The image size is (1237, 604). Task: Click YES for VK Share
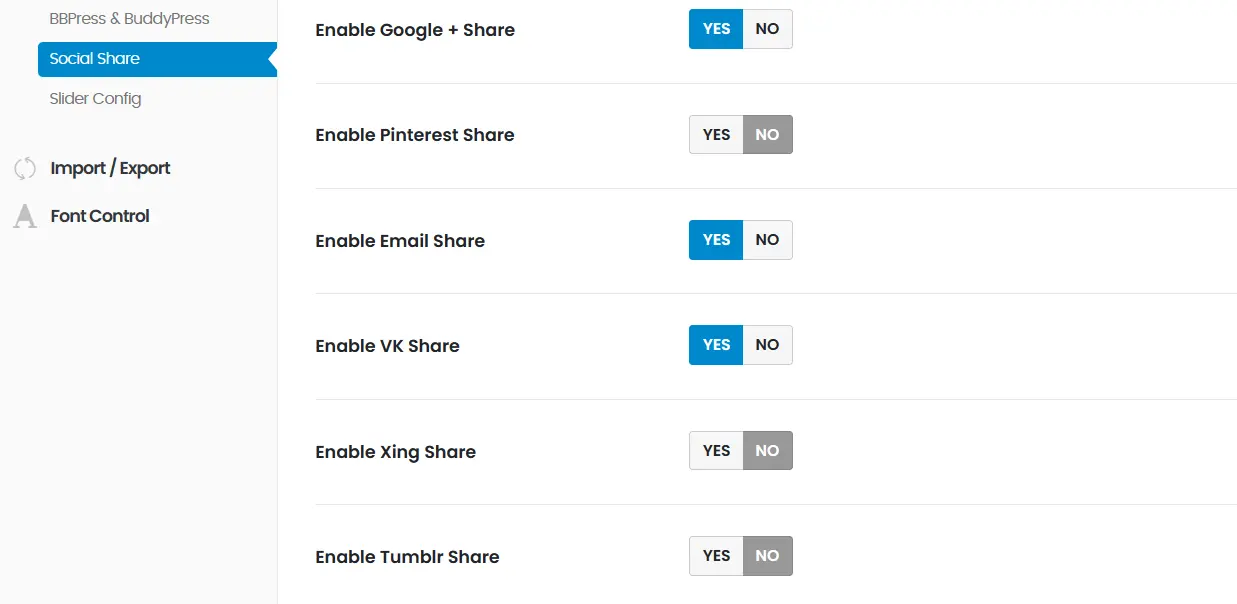point(716,345)
